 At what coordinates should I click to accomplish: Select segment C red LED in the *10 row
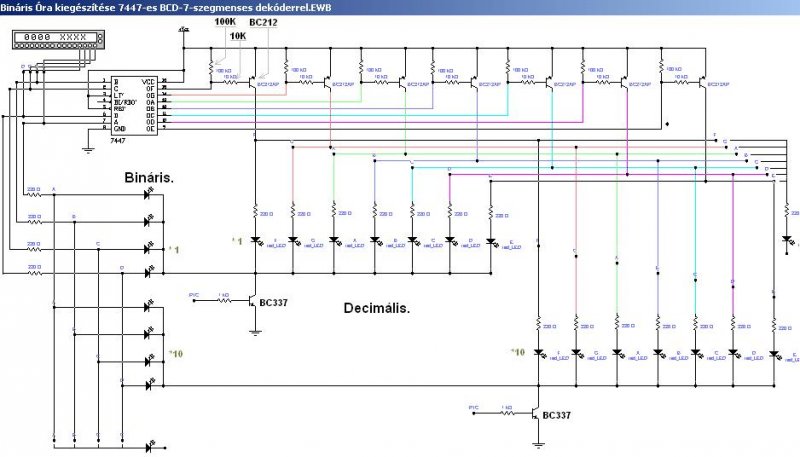[x=695, y=352]
